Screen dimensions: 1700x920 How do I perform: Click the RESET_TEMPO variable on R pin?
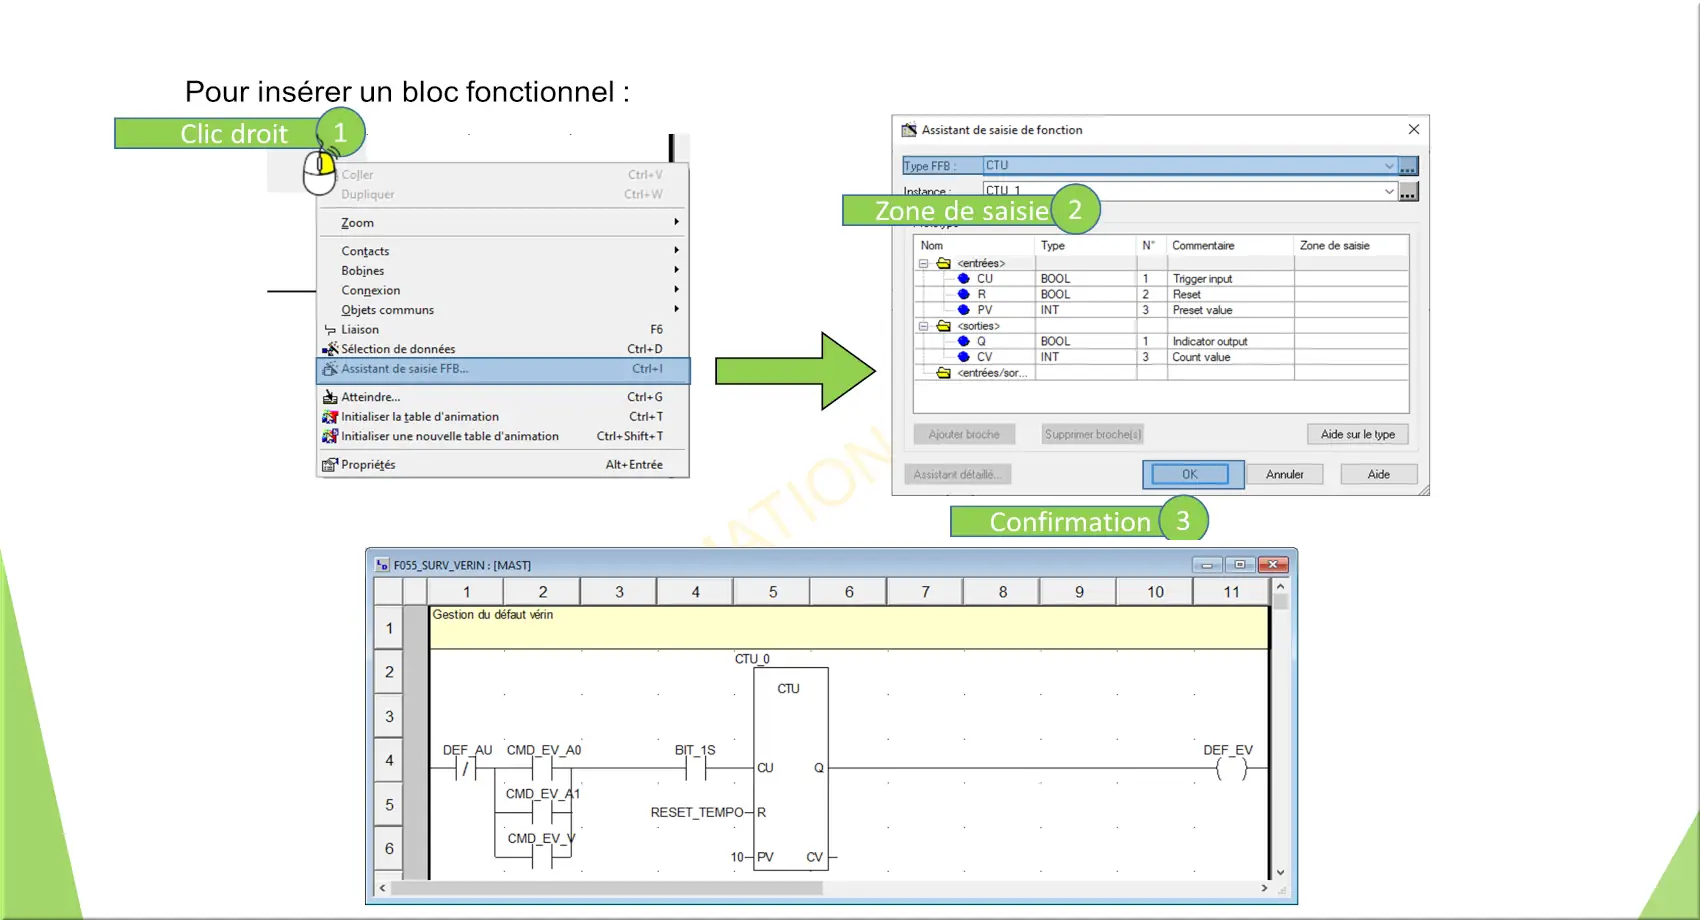(697, 813)
